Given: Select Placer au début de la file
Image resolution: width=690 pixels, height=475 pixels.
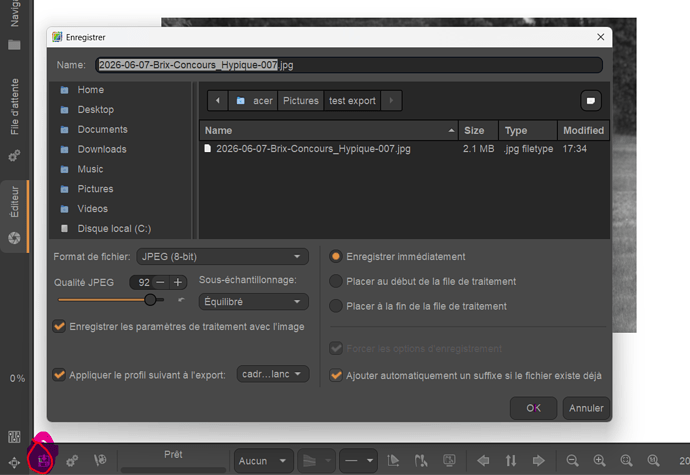Looking at the screenshot, I should click(x=336, y=281).
